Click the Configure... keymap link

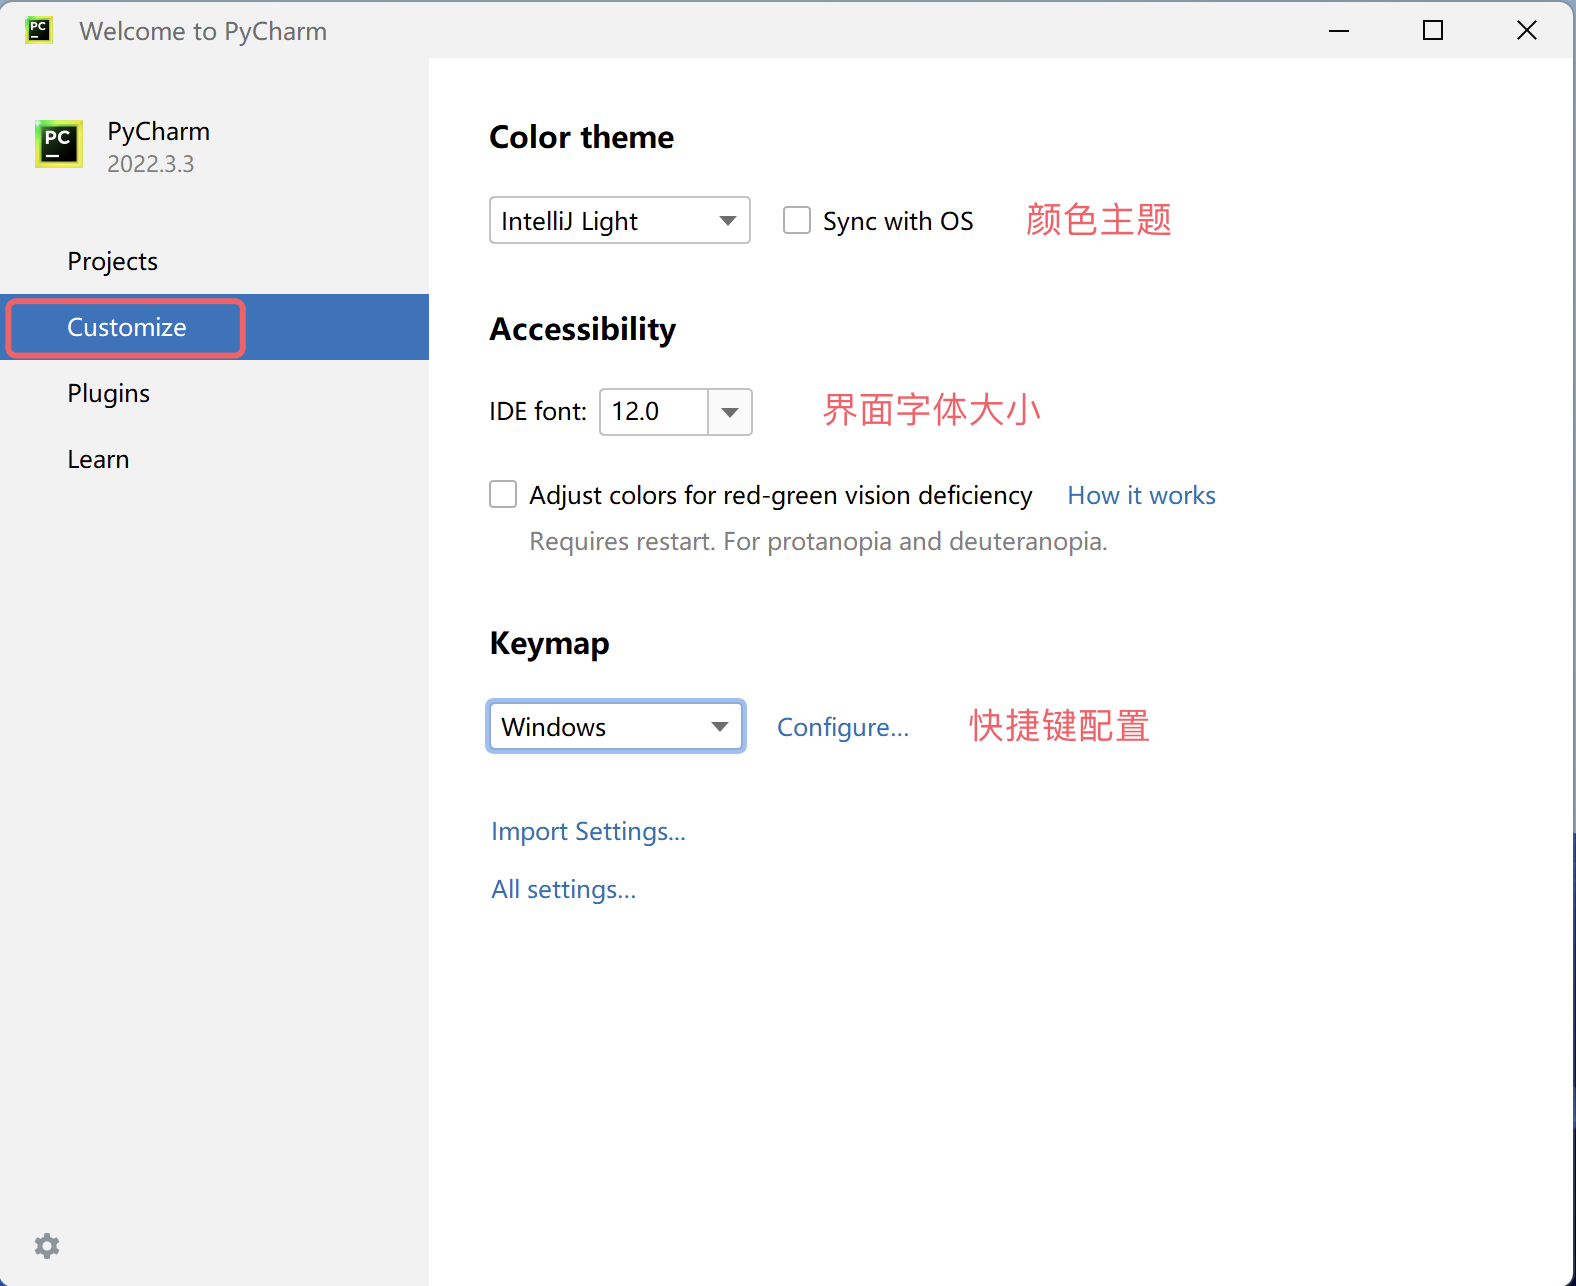(x=843, y=727)
